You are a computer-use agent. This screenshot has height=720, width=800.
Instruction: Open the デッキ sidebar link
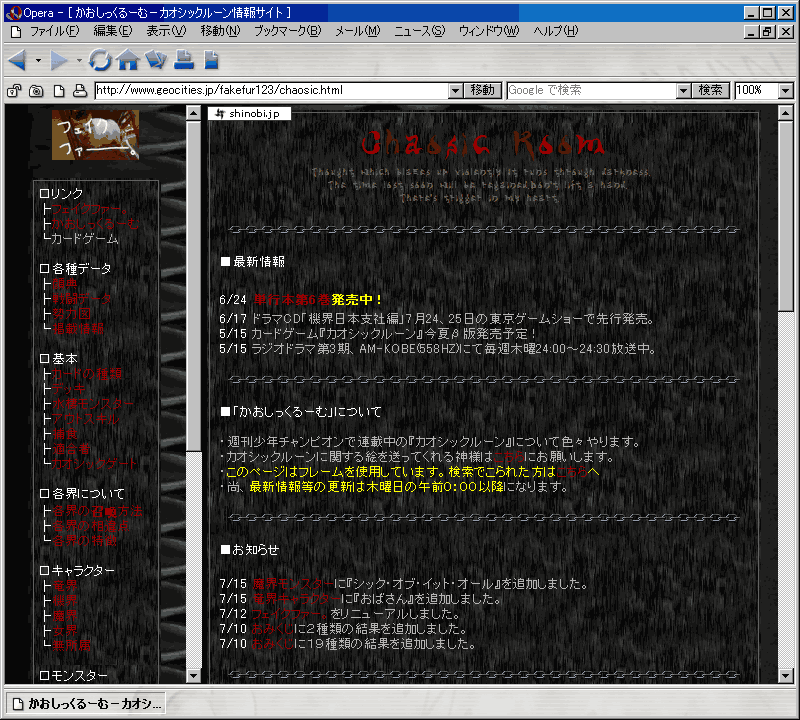(68, 389)
